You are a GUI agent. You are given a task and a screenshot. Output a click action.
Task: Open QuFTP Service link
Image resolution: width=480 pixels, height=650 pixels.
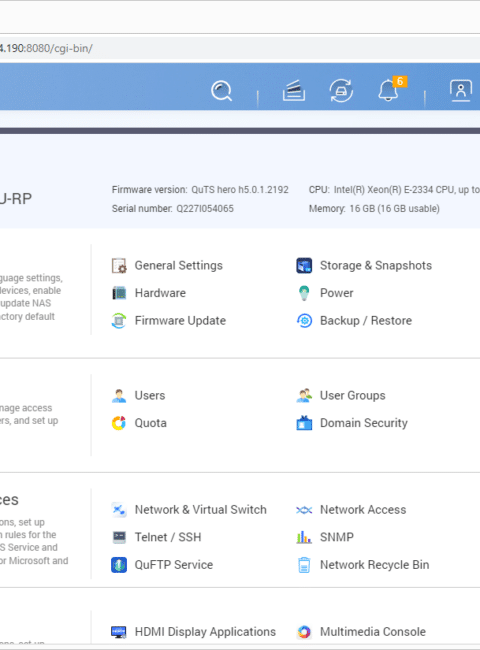click(x=174, y=565)
